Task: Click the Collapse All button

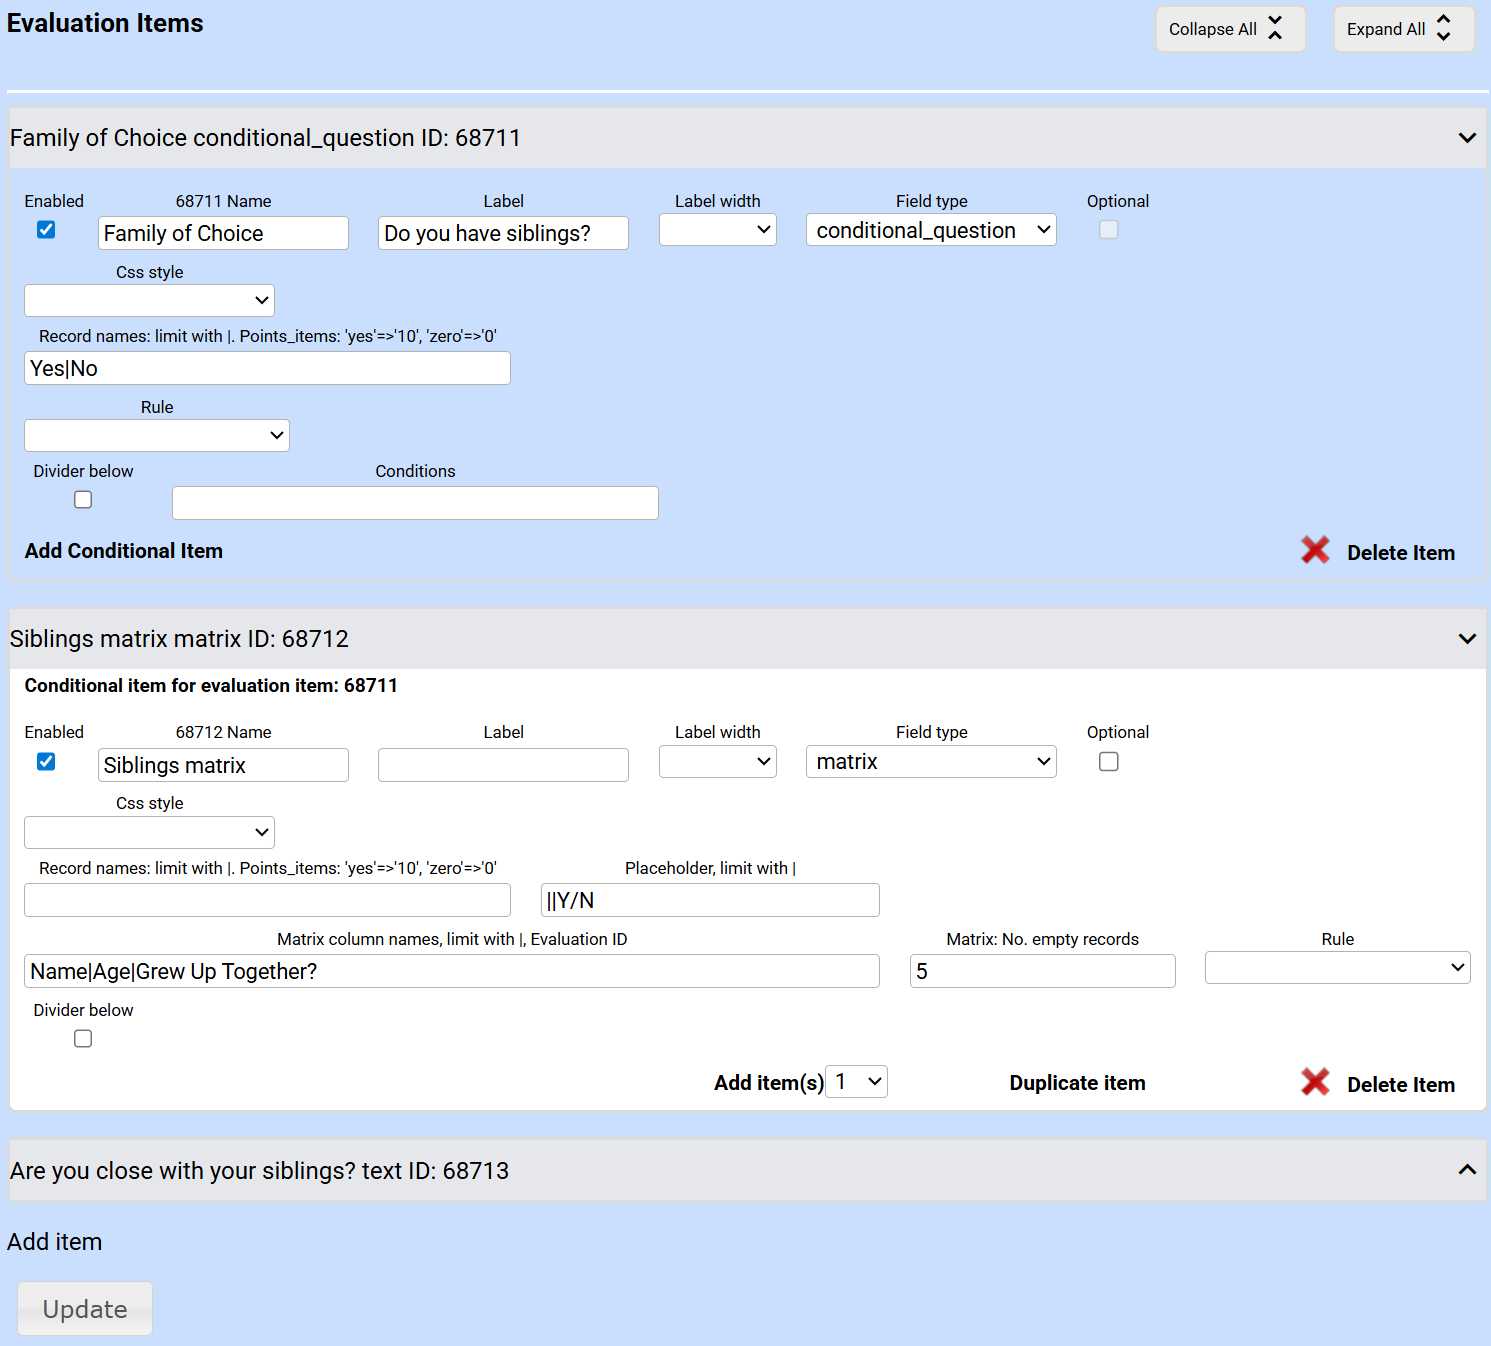Action: coord(1229,29)
